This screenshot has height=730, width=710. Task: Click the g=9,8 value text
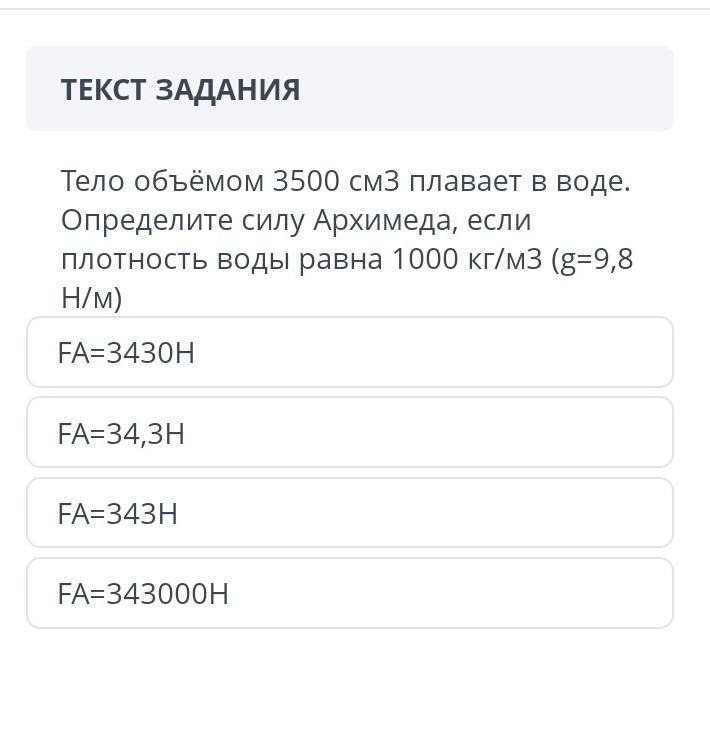[x=598, y=259]
